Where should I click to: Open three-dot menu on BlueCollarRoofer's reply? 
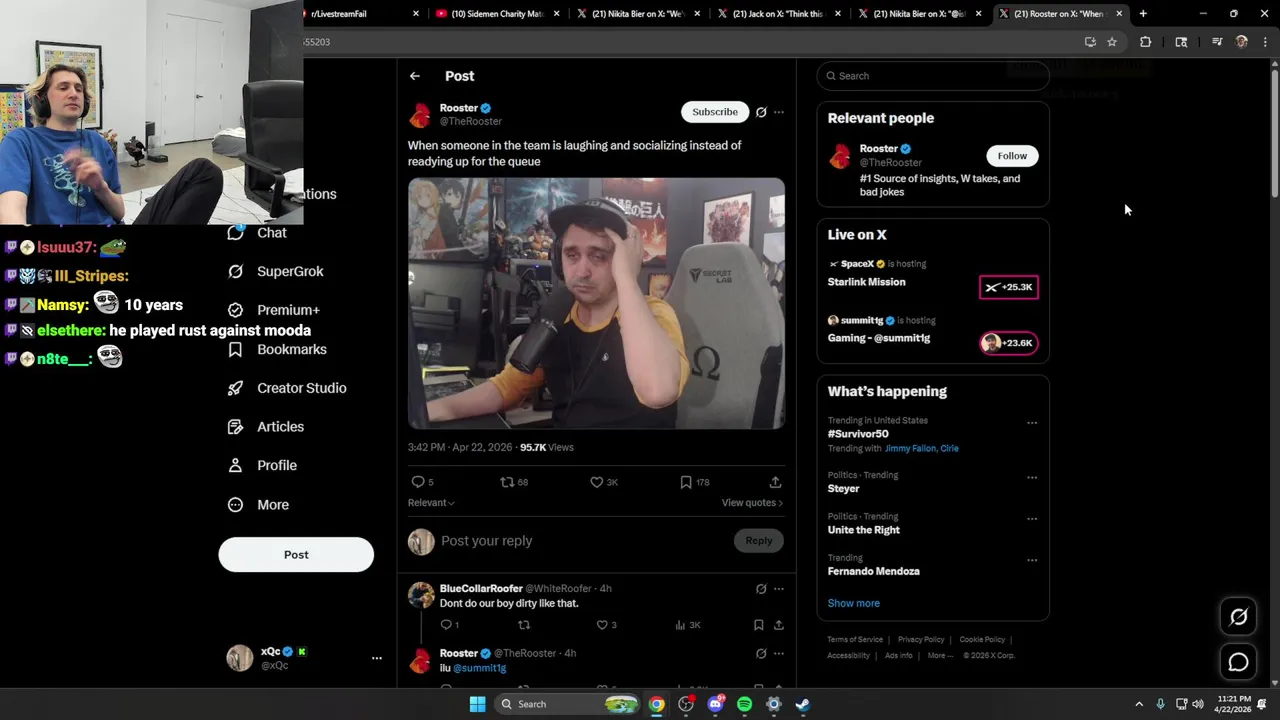pyautogui.click(x=779, y=589)
